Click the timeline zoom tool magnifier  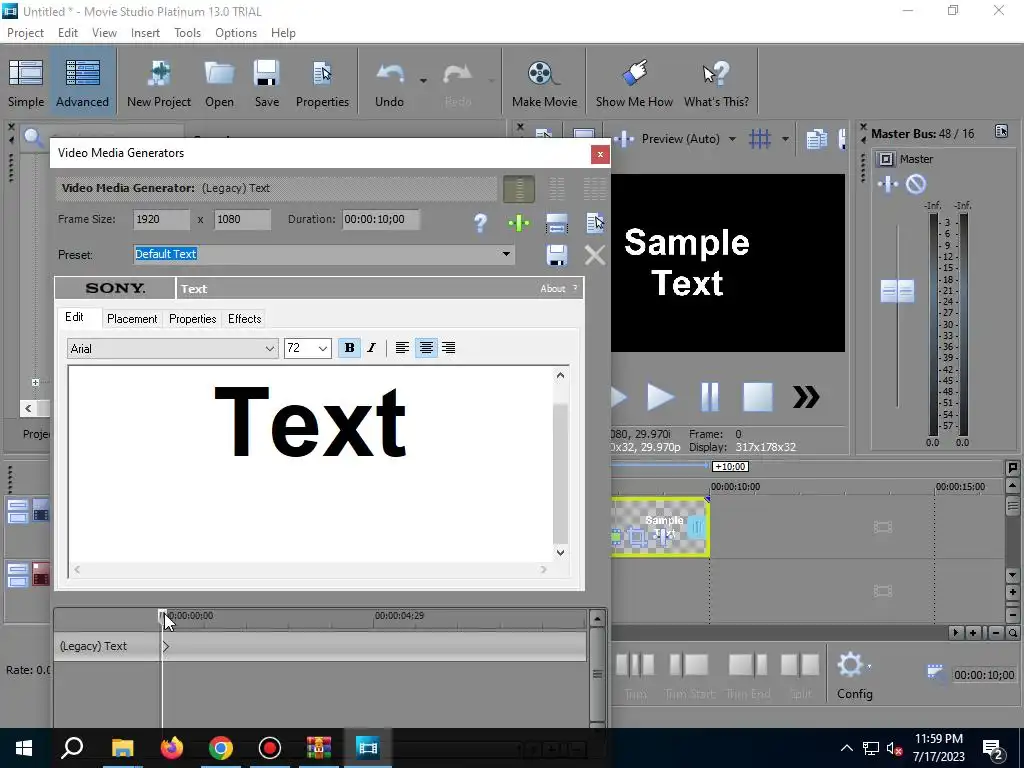(x=1012, y=633)
